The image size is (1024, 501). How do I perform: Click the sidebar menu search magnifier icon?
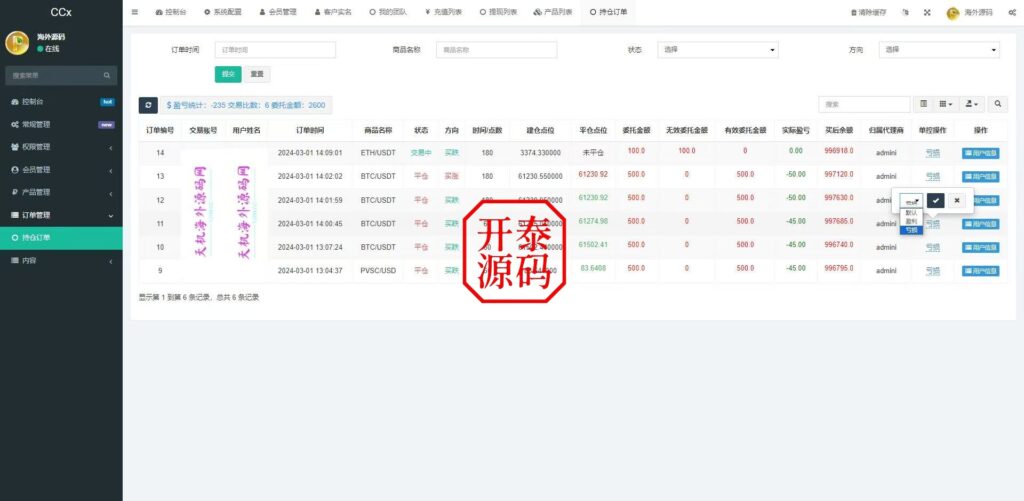107,76
